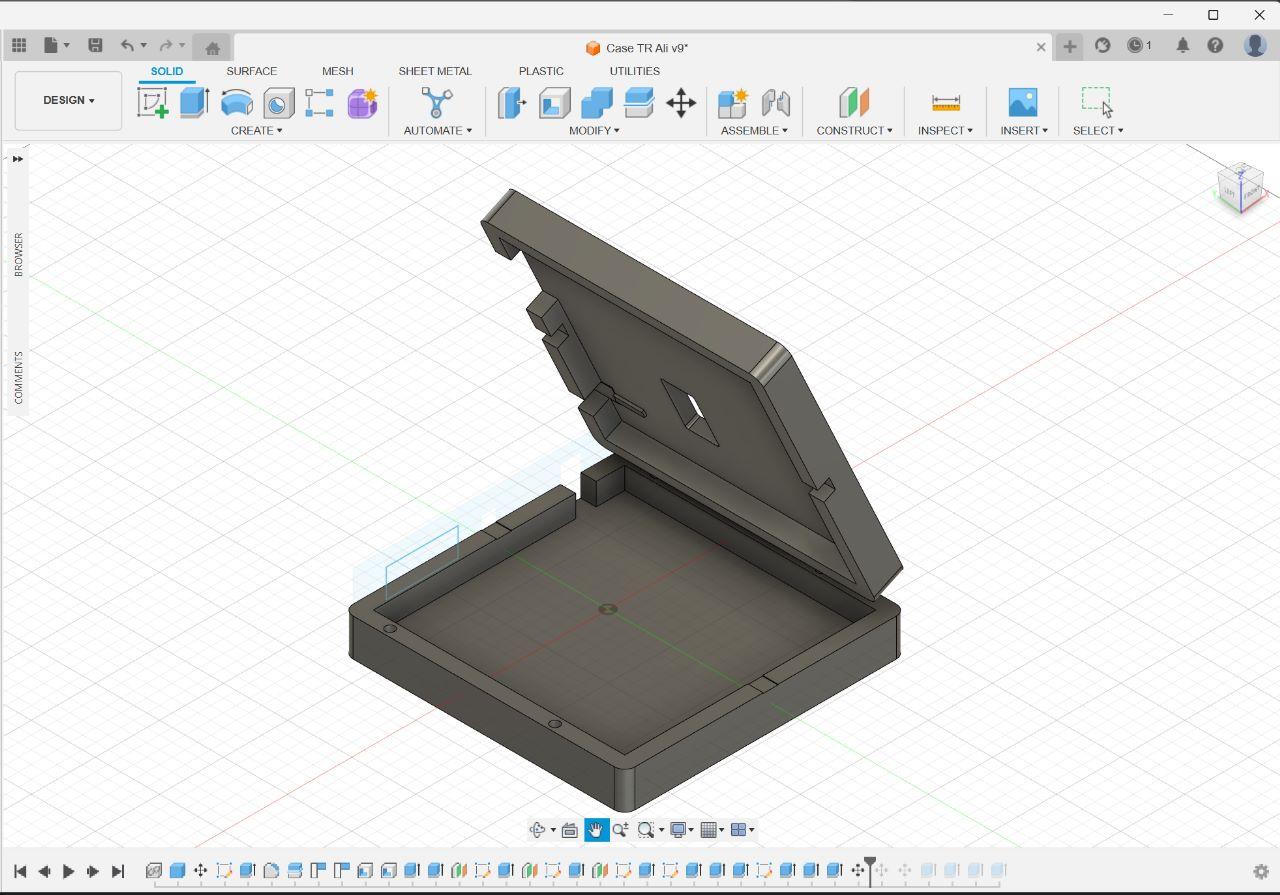This screenshot has height=895, width=1280.
Task: Click the Home tab icon
Action: tap(212, 47)
